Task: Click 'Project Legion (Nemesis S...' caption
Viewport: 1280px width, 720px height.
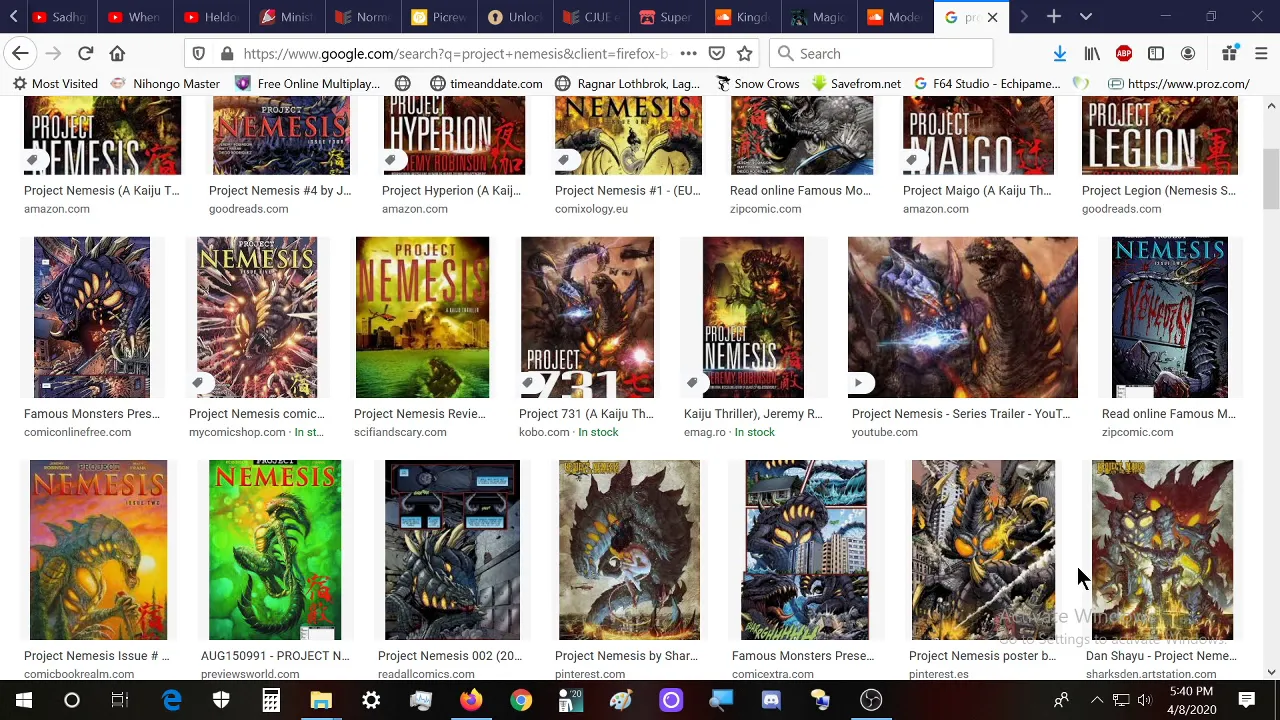Action: (x=1159, y=190)
